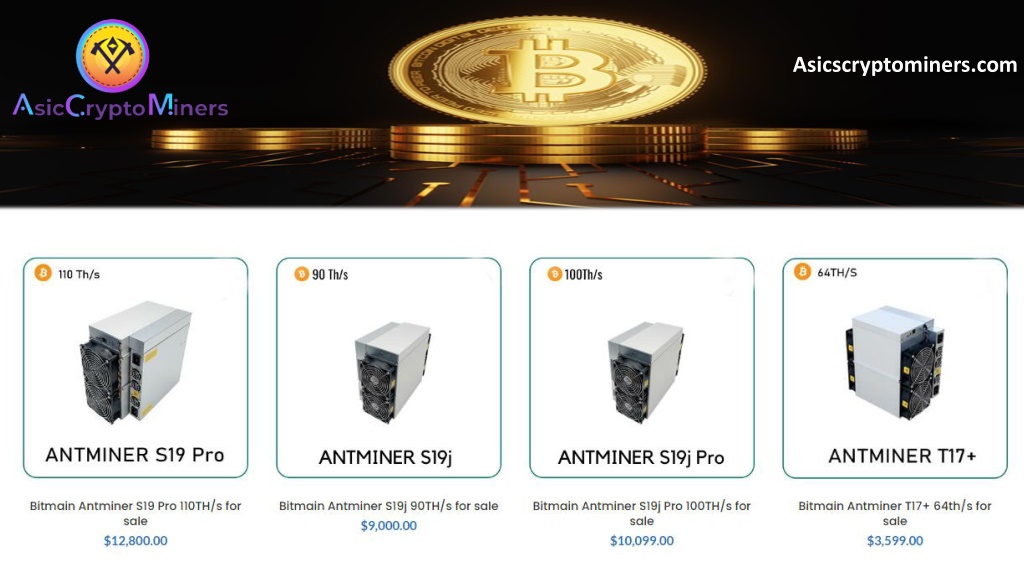Click the bitcoin badge next to 110 Th/s
1024x576 pixels.
[x=43, y=273]
